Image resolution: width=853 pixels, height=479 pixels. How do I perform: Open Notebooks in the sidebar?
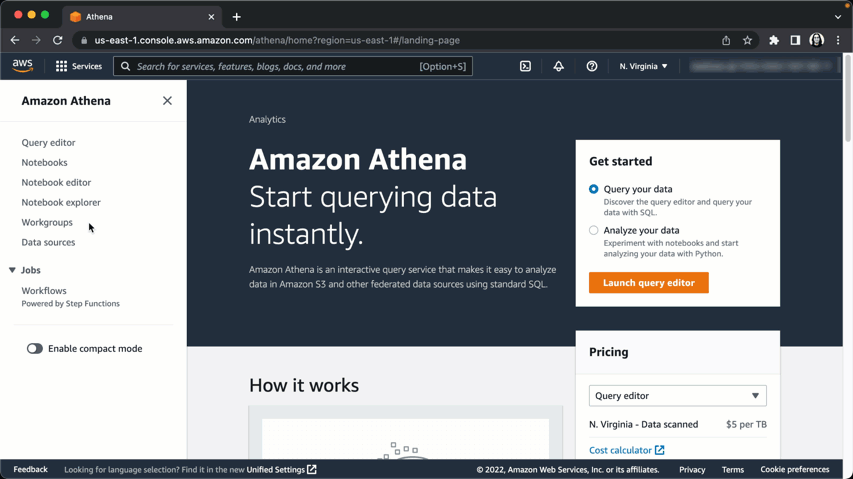click(x=45, y=163)
